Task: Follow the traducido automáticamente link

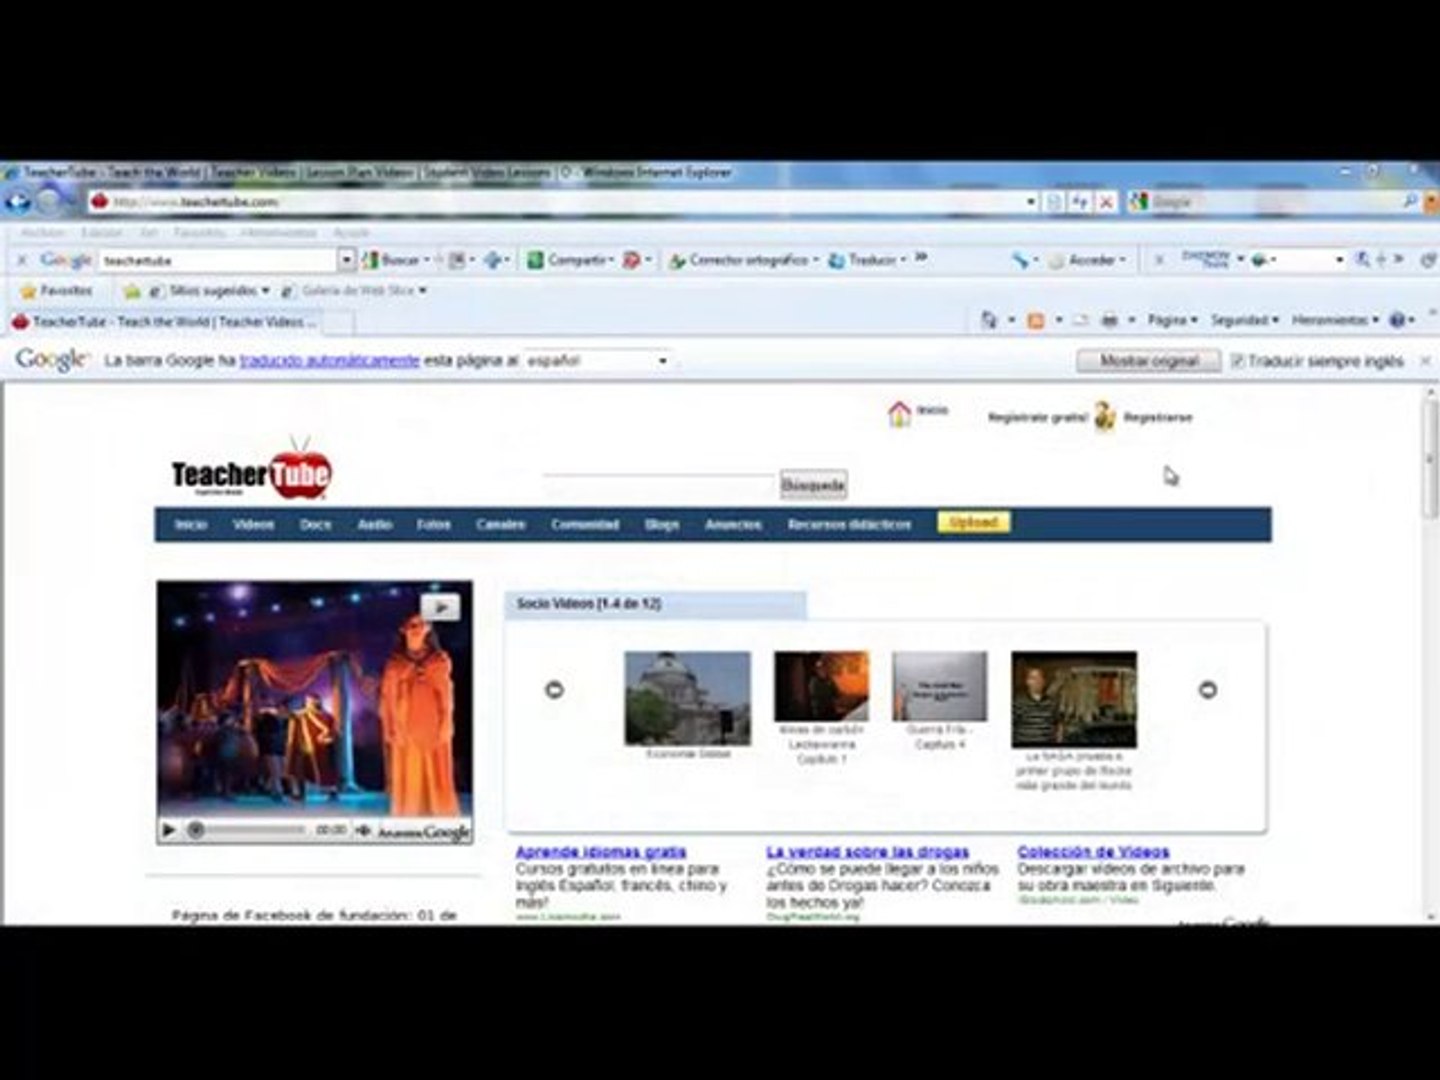Action: pos(329,360)
